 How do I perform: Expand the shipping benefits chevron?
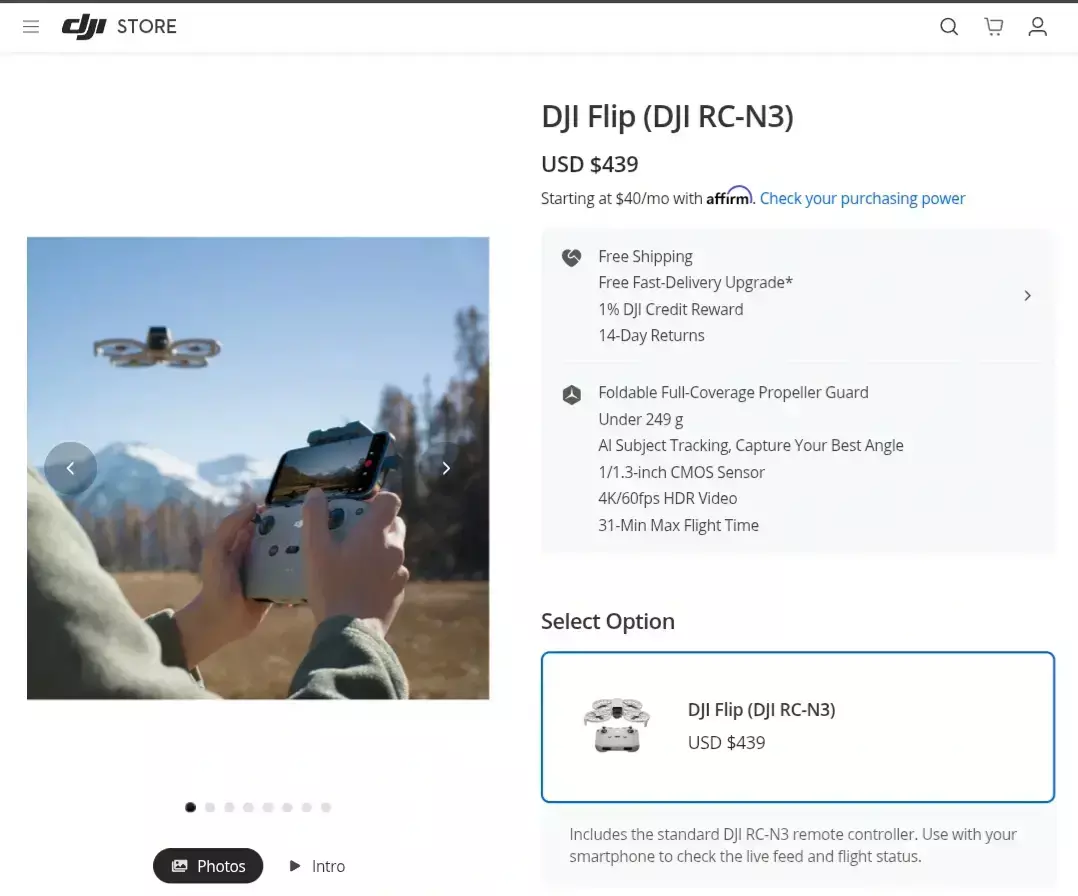[x=1027, y=296]
